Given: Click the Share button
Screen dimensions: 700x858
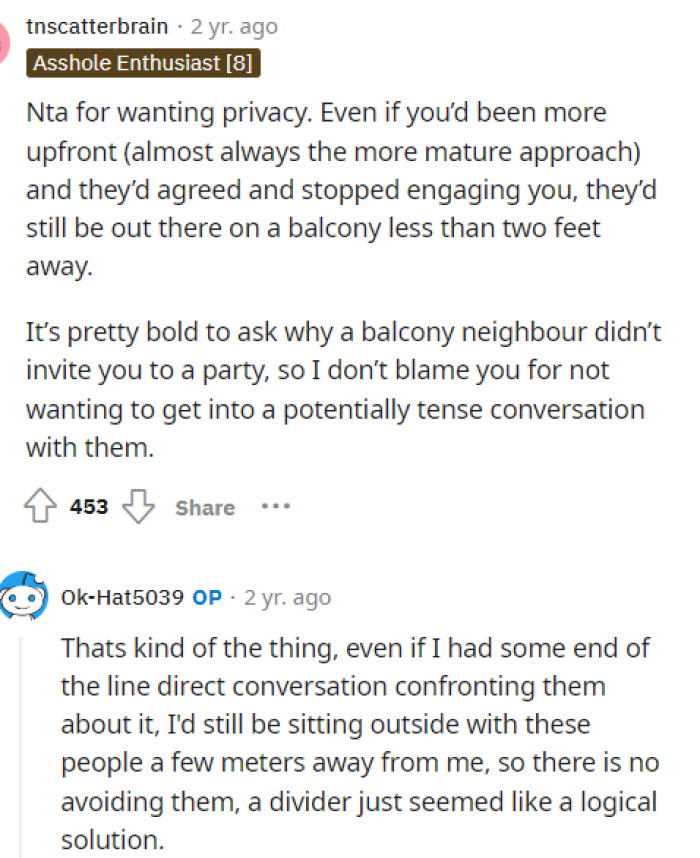Looking at the screenshot, I should [204, 508].
